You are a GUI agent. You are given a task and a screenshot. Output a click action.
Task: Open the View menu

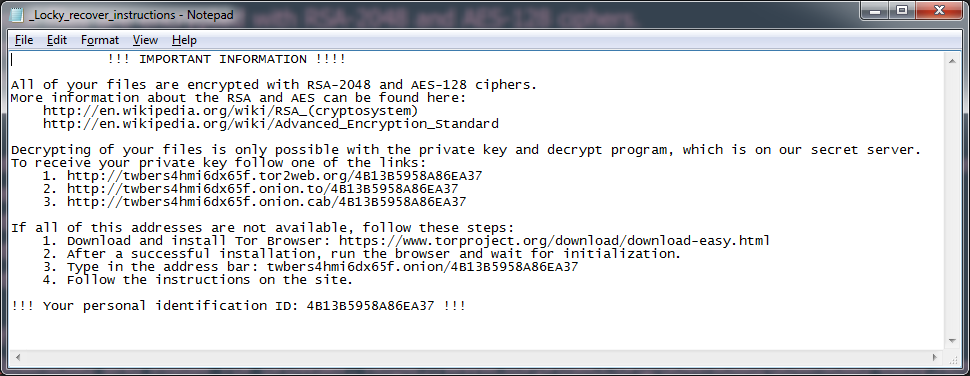(x=145, y=40)
